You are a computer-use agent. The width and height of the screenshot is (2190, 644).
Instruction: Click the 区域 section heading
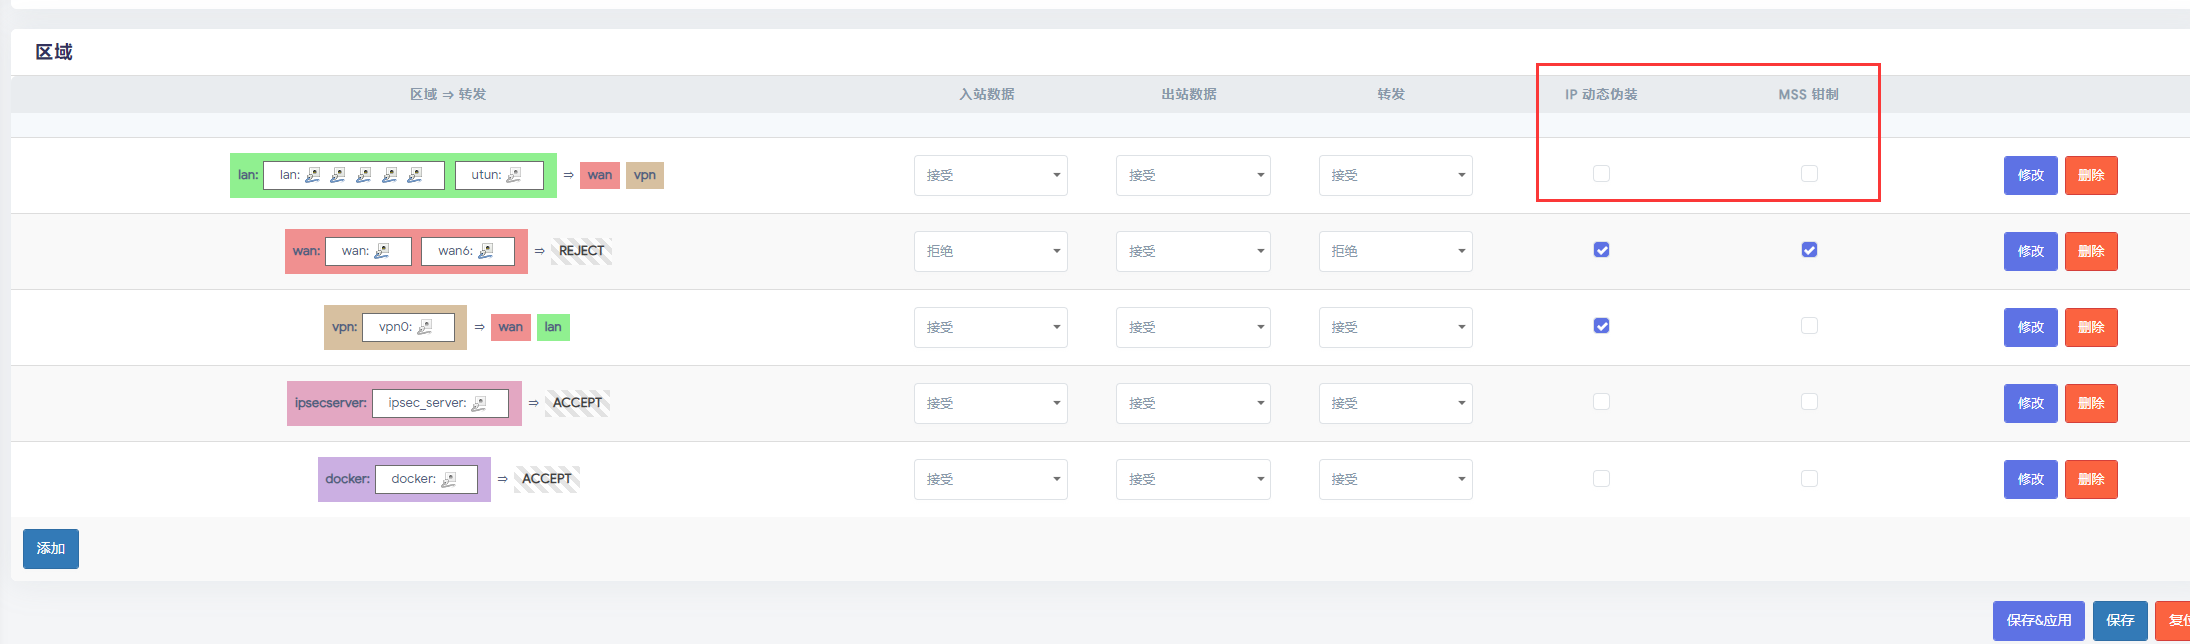click(x=54, y=52)
